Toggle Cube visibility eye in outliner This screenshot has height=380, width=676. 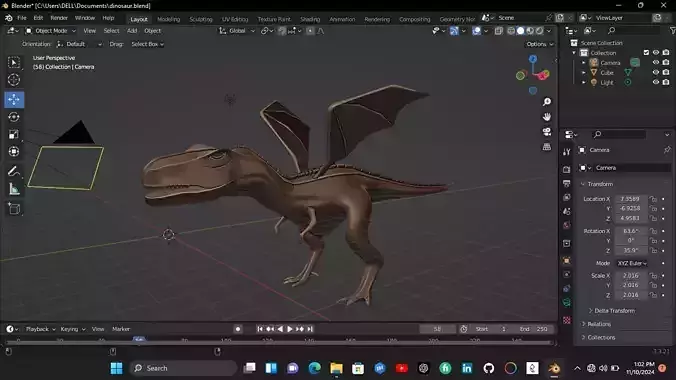tap(656, 72)
